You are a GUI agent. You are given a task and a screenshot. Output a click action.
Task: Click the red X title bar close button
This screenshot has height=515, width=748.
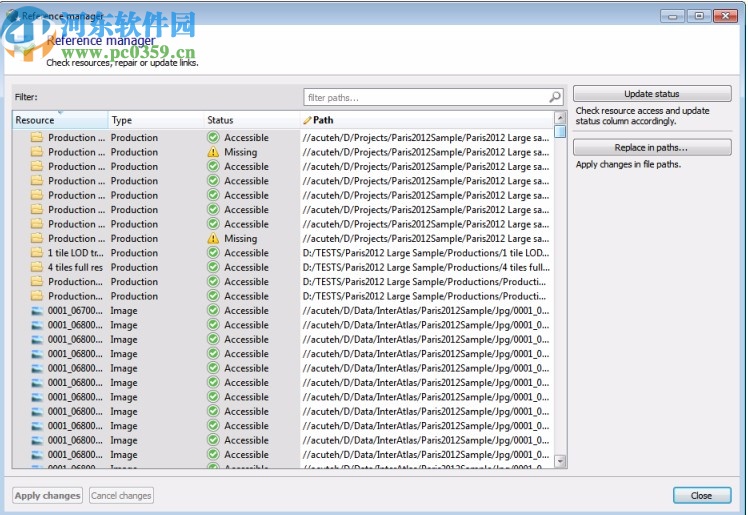click(726, 16)
